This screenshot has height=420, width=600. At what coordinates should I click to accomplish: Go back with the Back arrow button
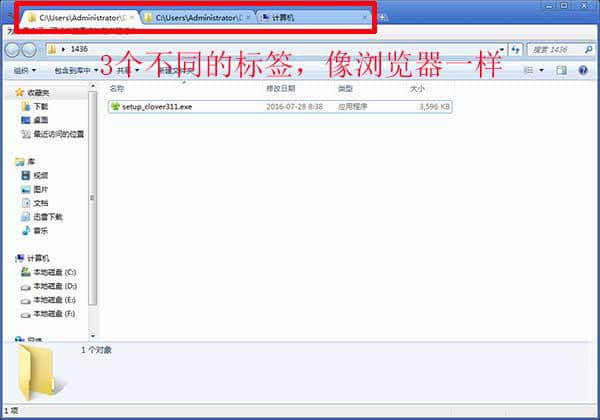13,50
